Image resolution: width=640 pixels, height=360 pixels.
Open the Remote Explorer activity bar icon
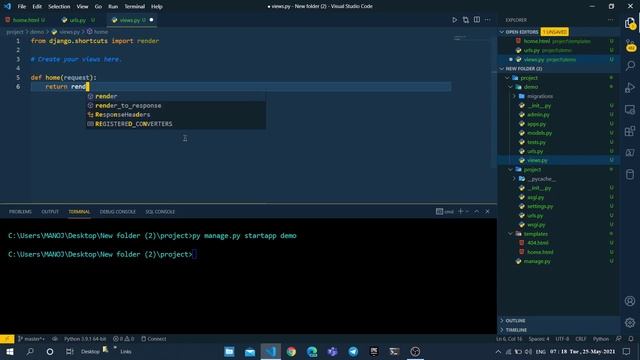(x=630, y=109)
